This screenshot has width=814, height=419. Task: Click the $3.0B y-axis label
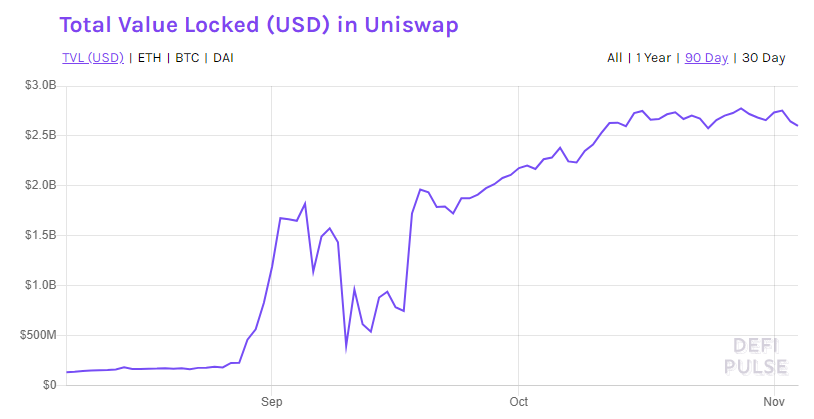pyautogui.click(x=40, y=85)
